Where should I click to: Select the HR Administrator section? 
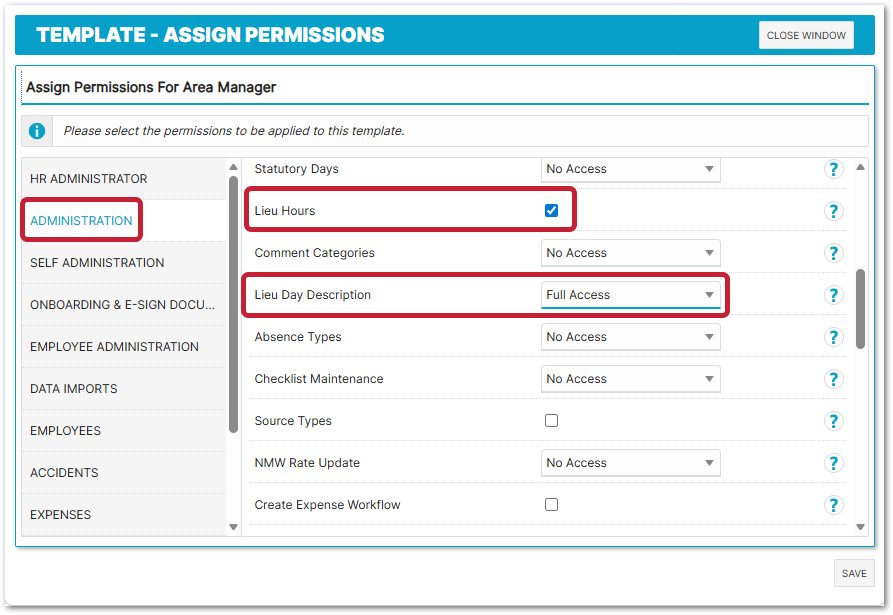(x=88, y=179)
